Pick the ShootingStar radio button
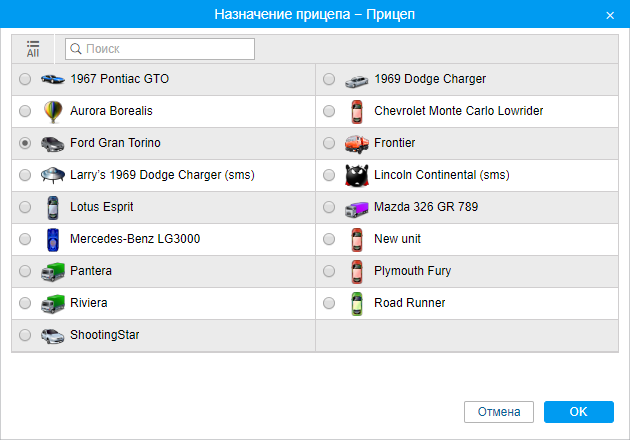Image resolution: width=630 pixels, height=440 pixels. (x=25, y=335)
